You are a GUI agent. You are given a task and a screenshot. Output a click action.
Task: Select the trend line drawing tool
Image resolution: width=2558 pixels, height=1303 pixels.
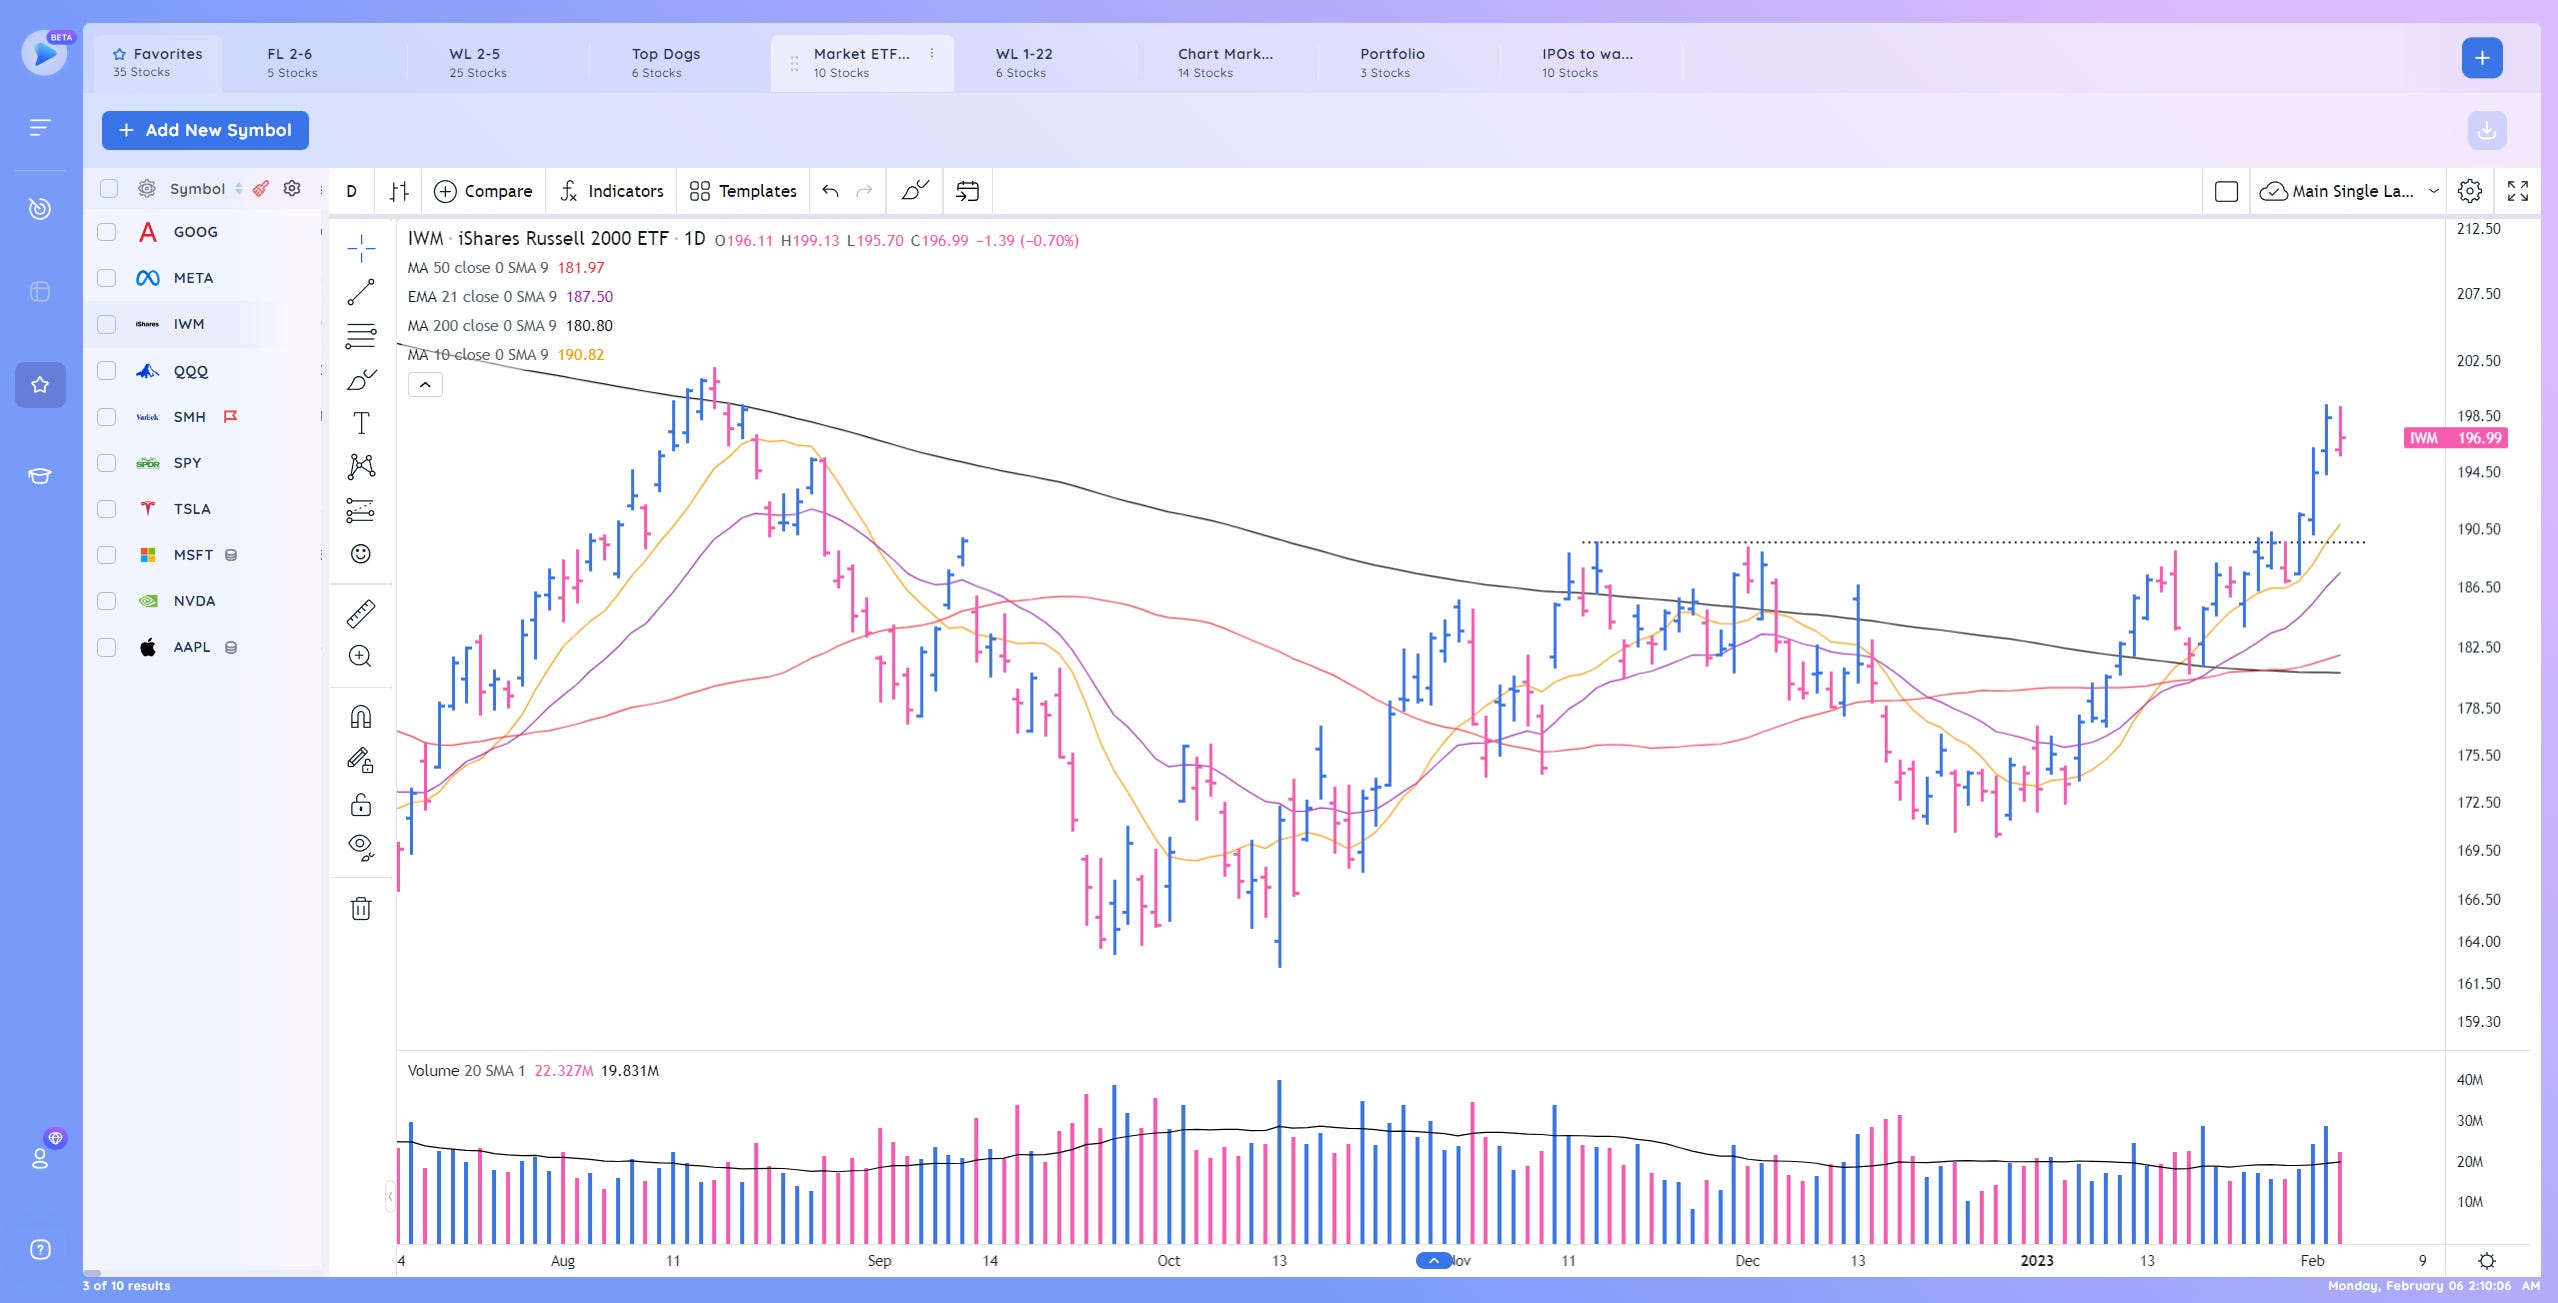361,292
